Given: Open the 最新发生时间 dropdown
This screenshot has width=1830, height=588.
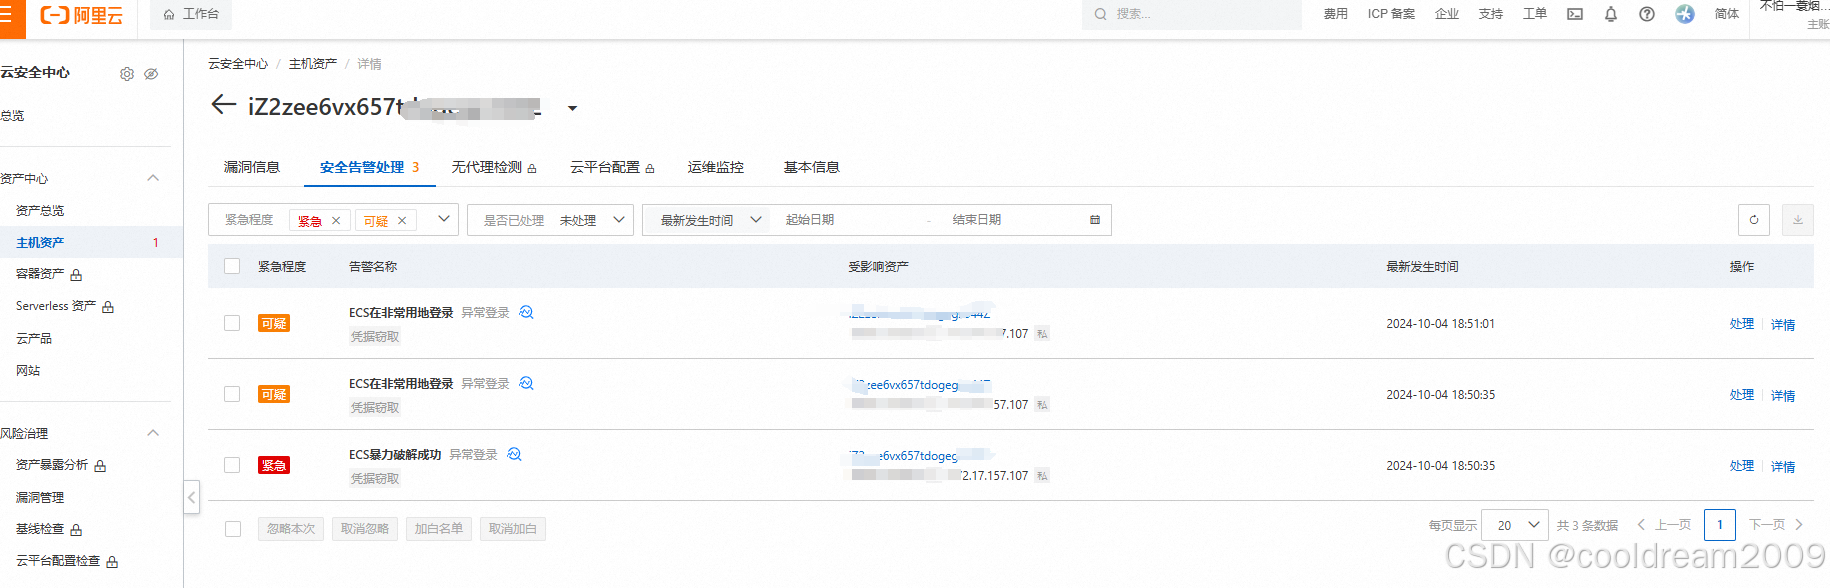Looking at the screenshot, I should point(712,220).
